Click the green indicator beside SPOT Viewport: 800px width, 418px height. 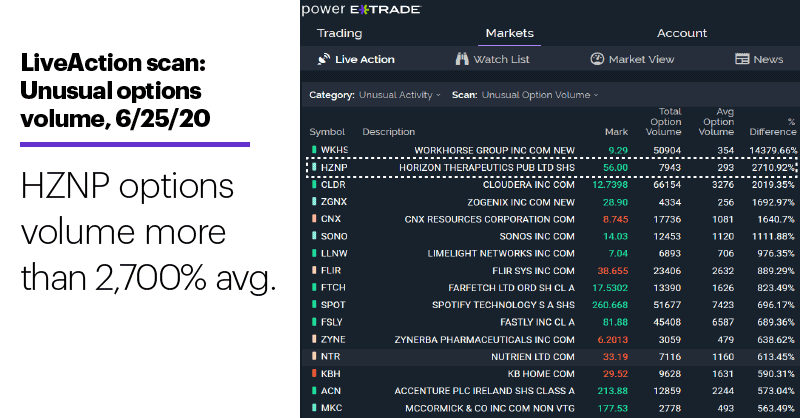314,304
